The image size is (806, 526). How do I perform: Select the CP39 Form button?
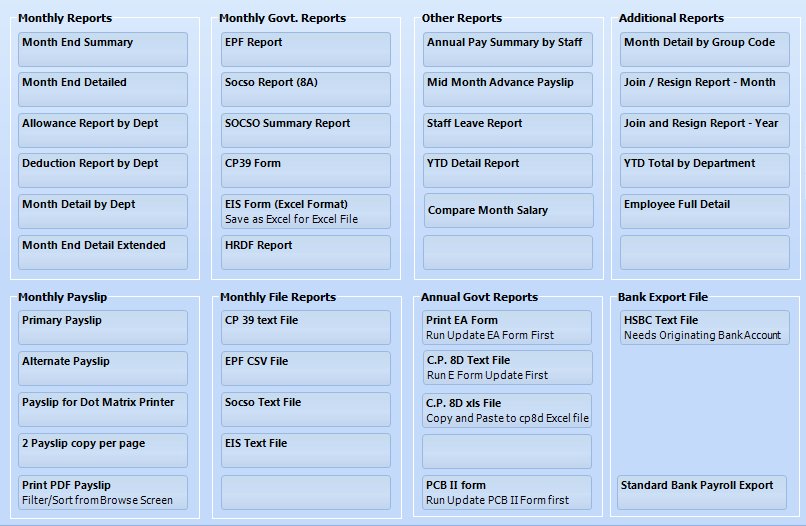tap(305, 170)
